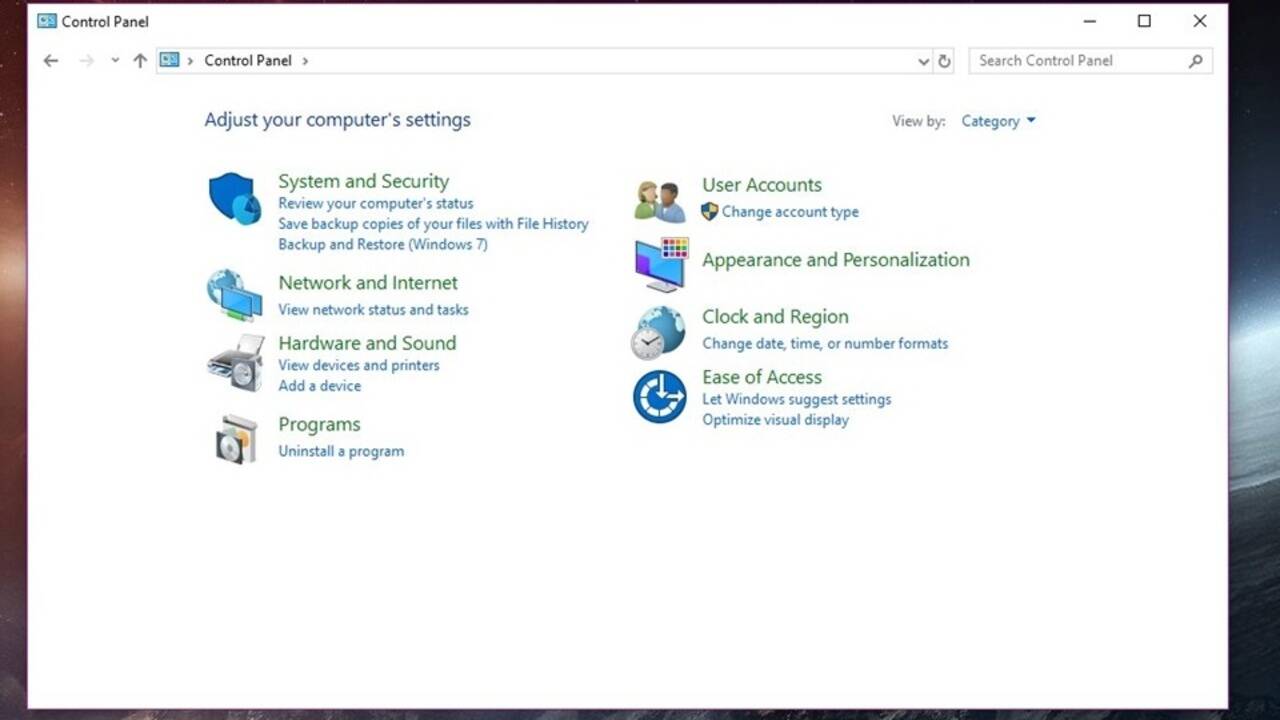1280x720 pixels.
Task: Click the User Accounts people icon
Action: tap(660, 201)
